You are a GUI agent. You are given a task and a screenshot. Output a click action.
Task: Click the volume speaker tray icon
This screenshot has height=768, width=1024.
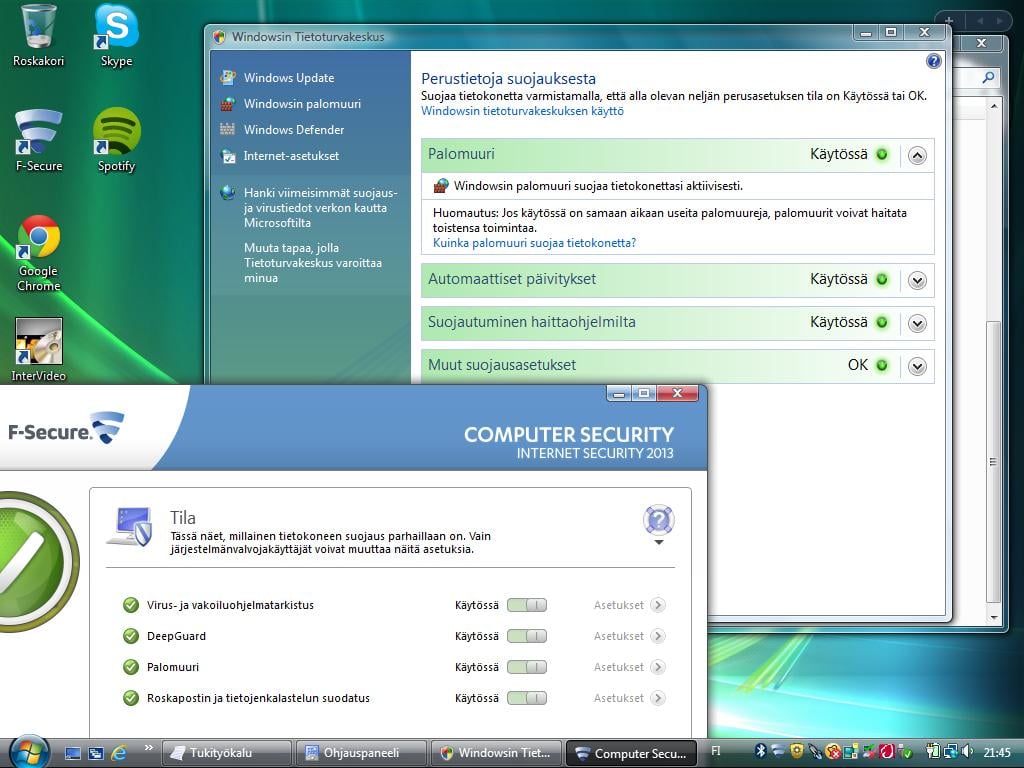[967, 751]
